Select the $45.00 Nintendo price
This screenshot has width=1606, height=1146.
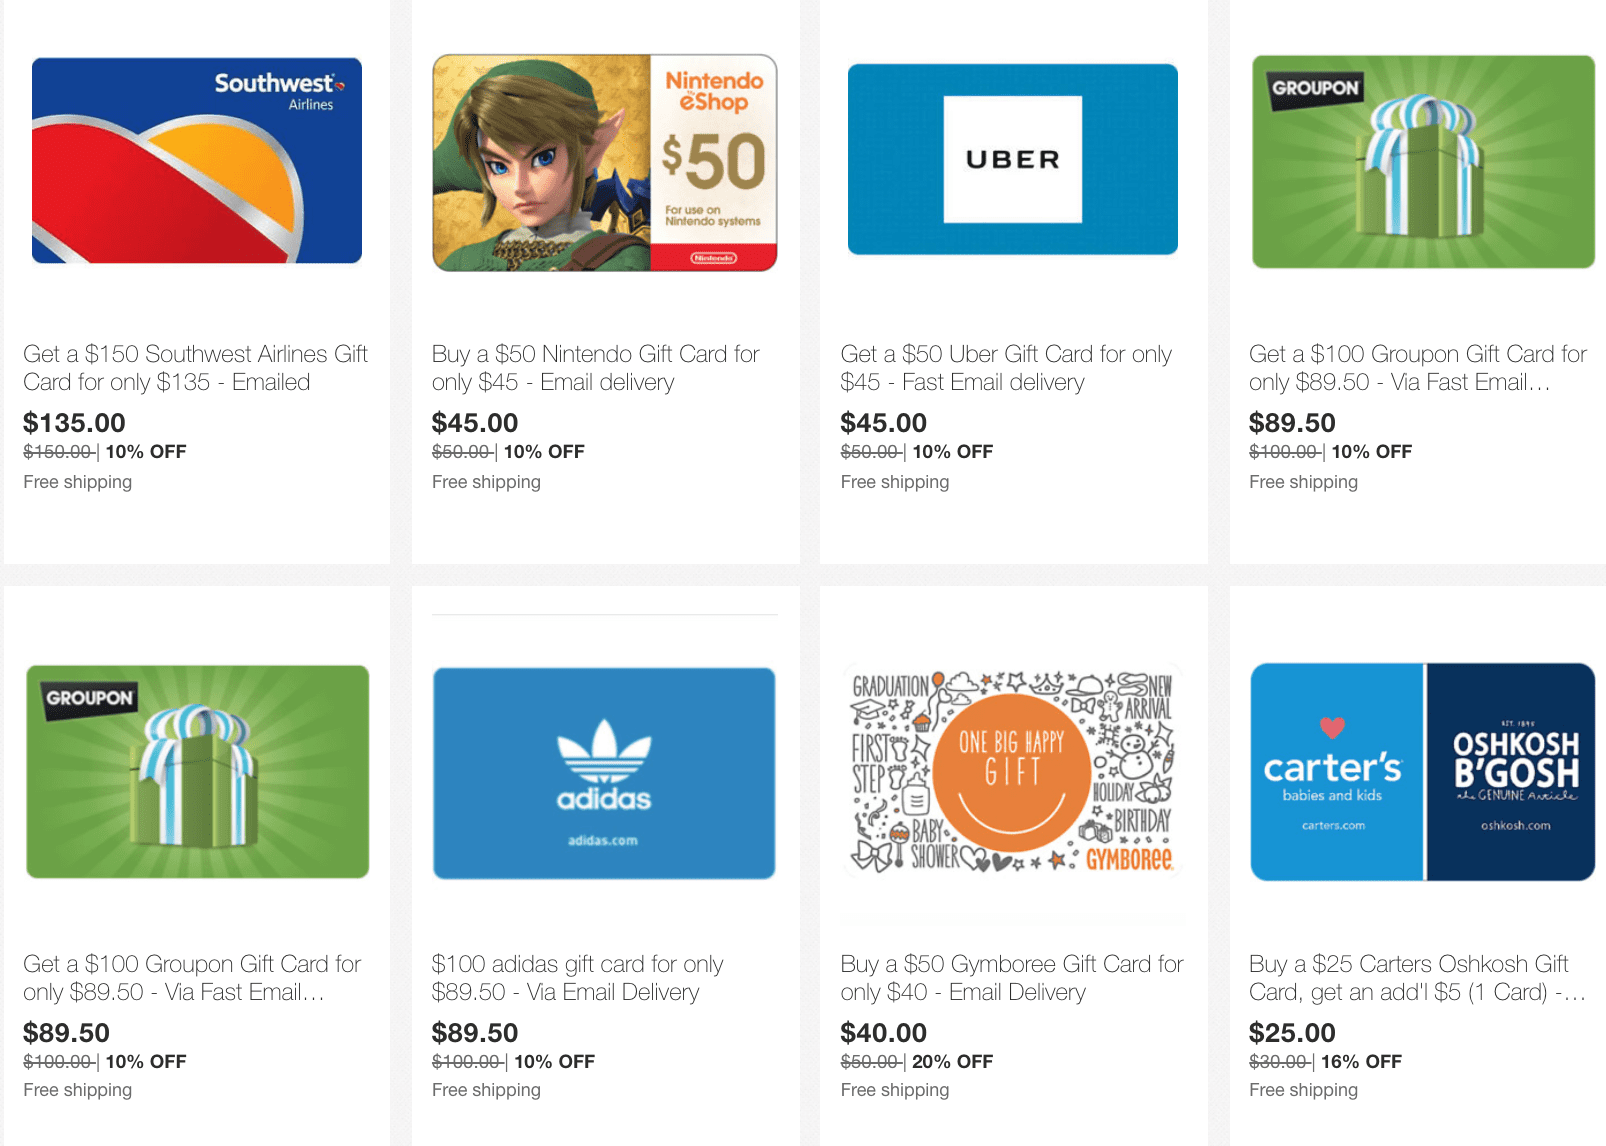pyautogui.click(x=475, y=423)
